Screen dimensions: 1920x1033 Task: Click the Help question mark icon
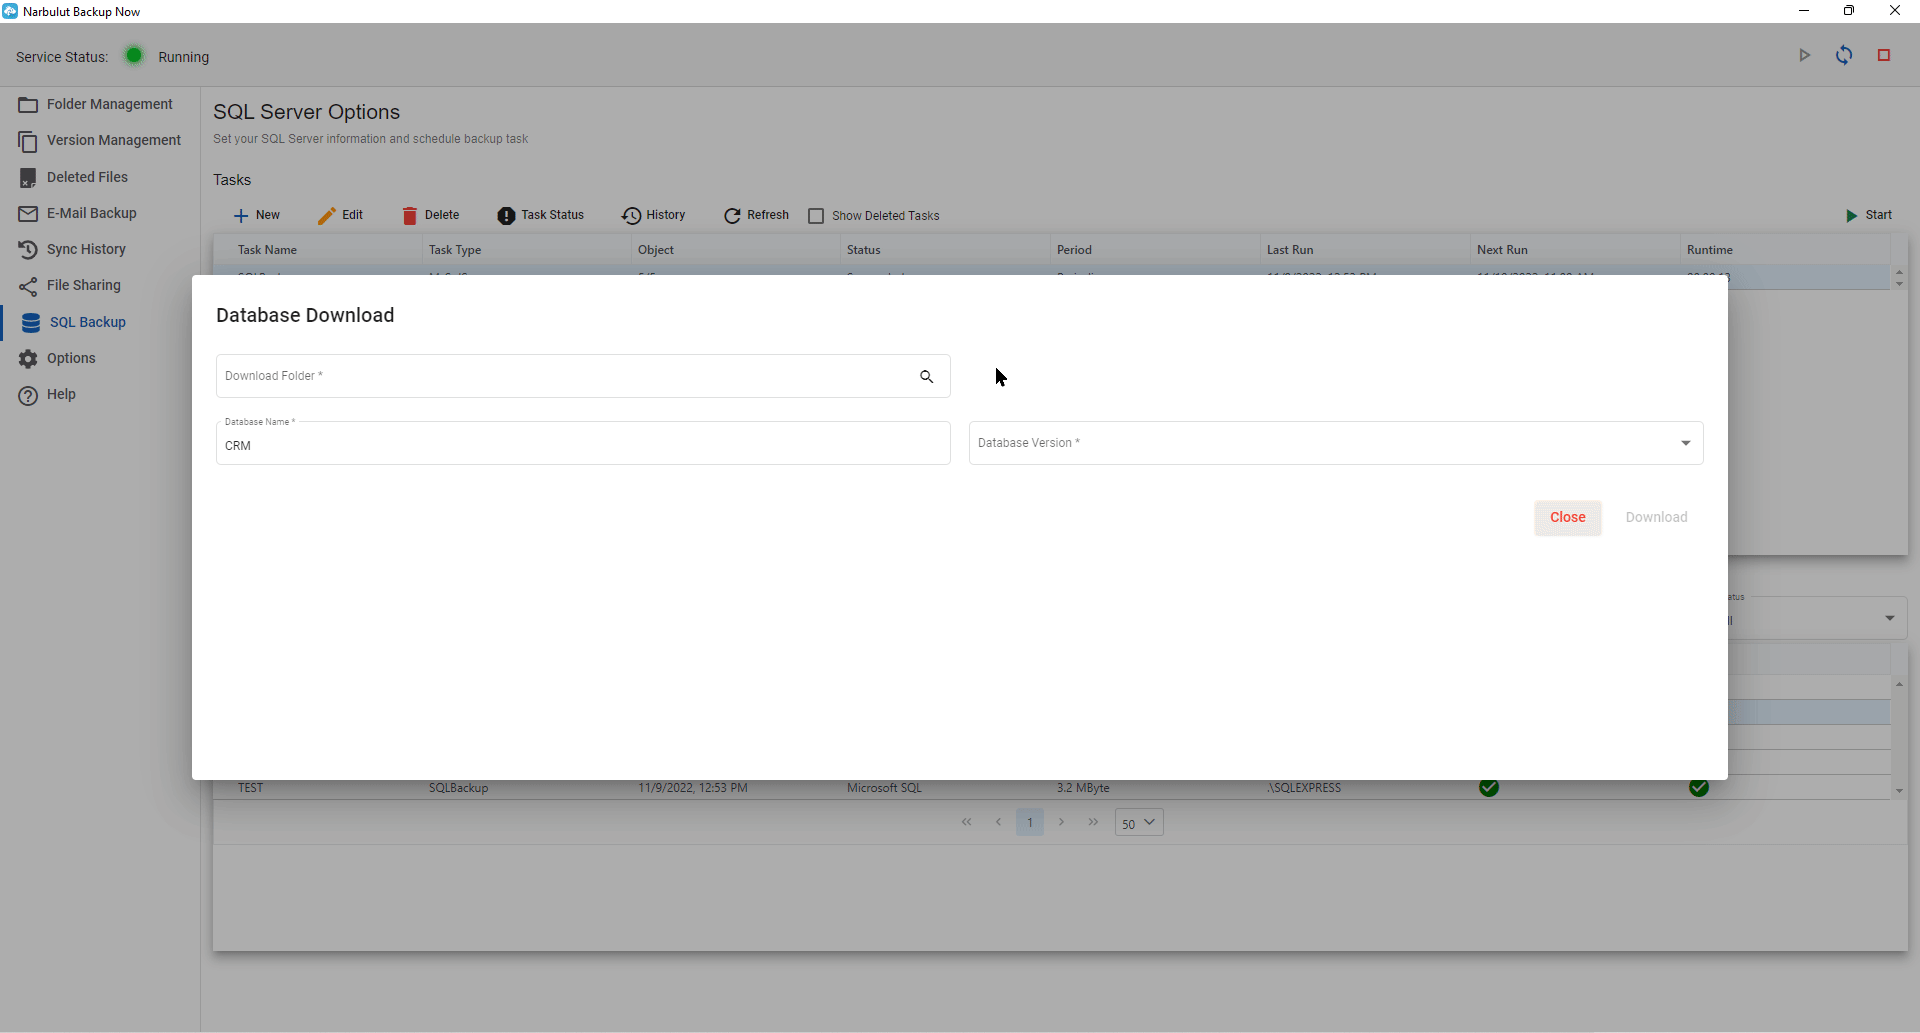click(28, 395)
